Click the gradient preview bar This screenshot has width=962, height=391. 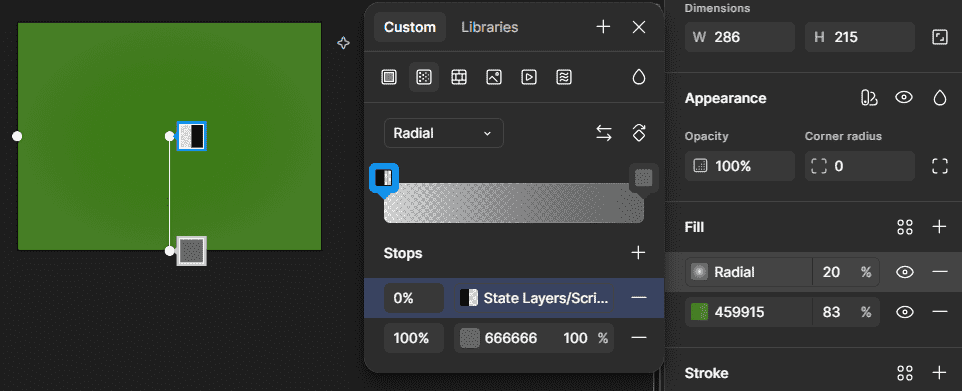(514, 203)
